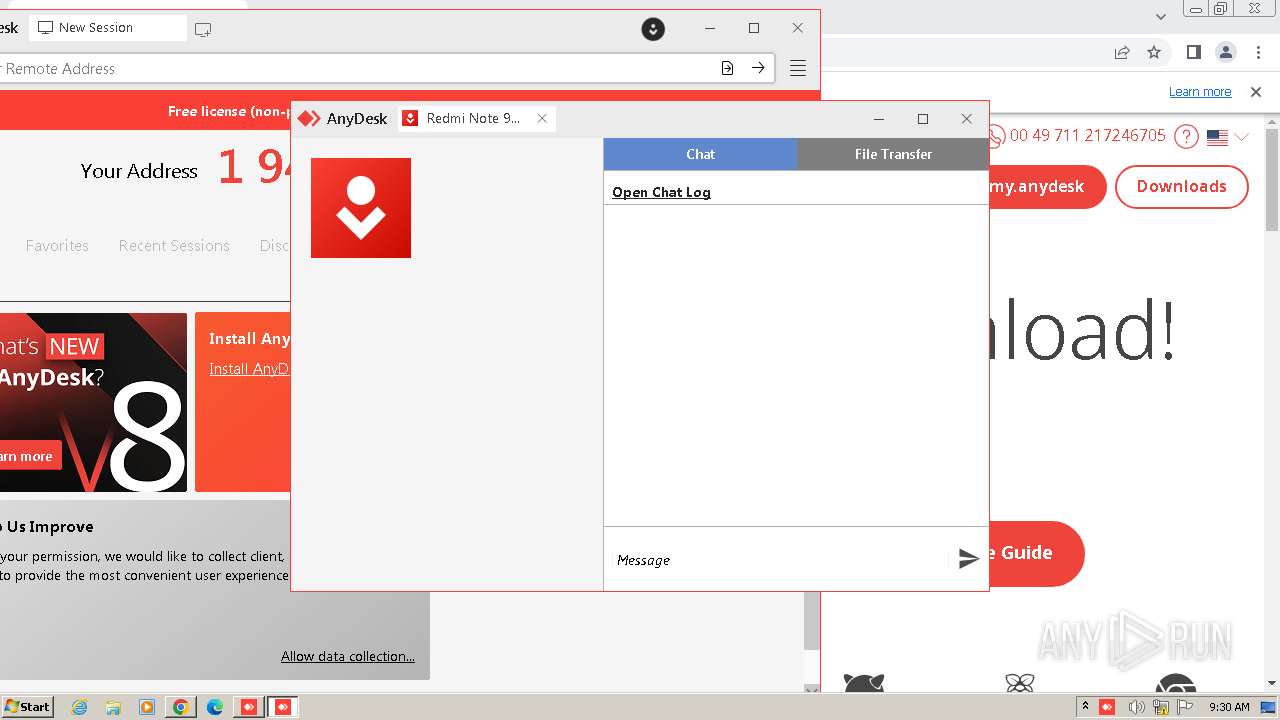Click the network tray icon

(1161, 707)
